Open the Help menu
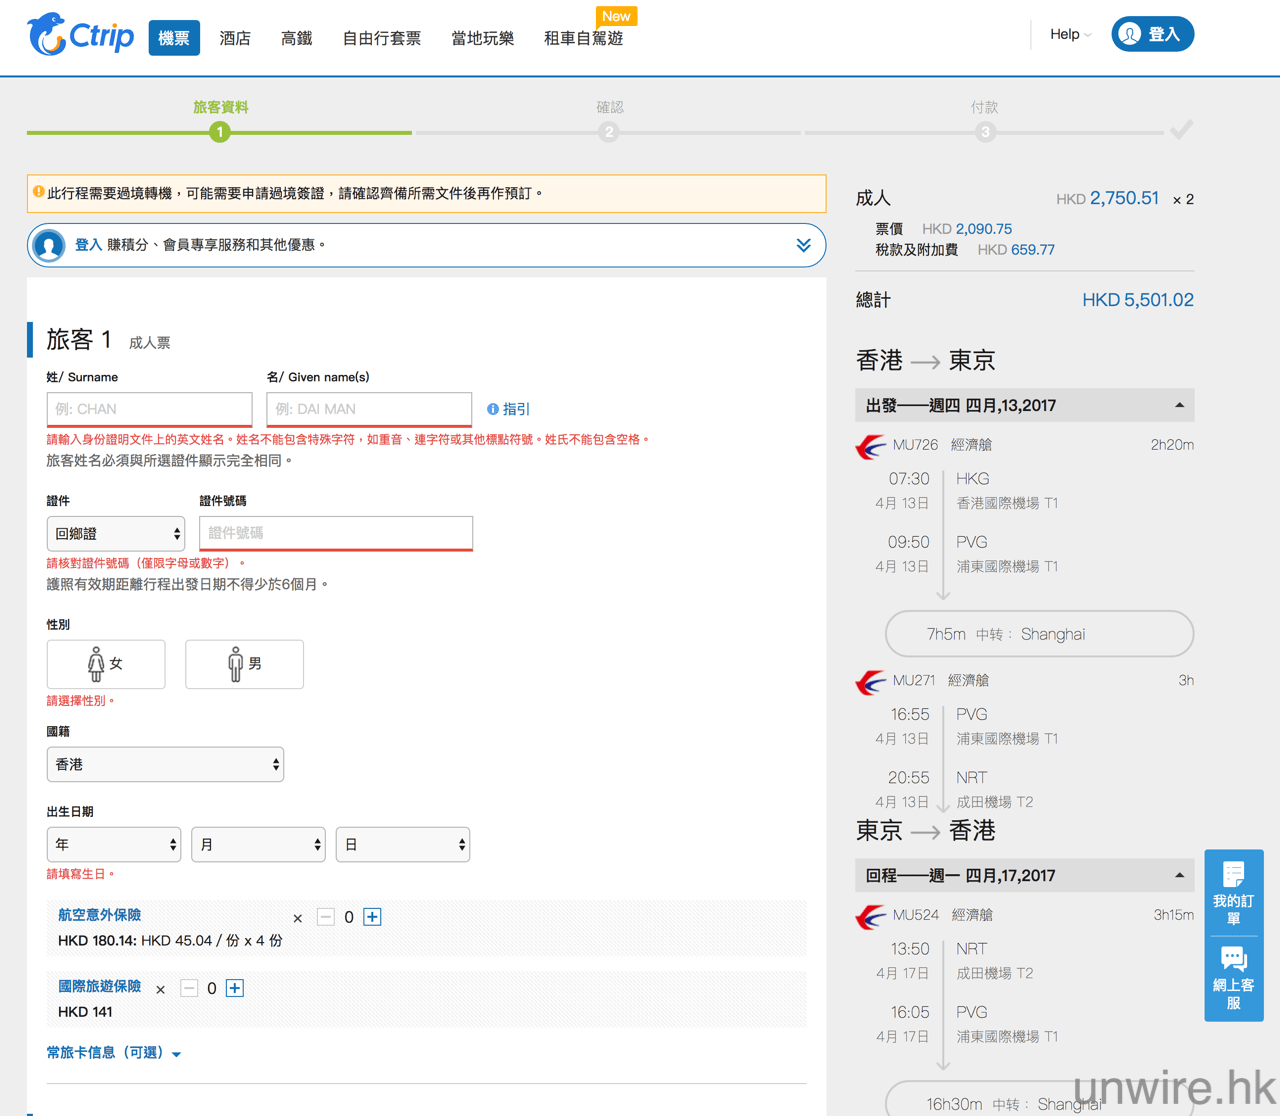Viewport: 1280px width, 1116px height. coord(1069,34)
